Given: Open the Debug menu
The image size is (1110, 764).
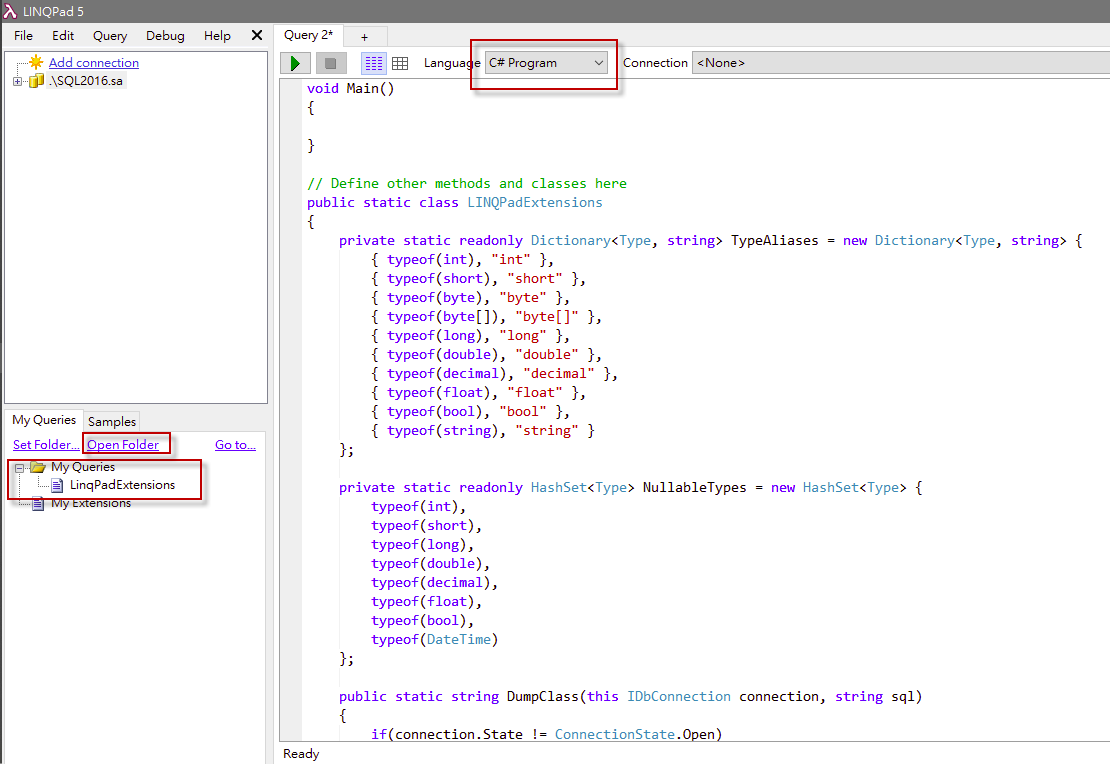Looking at the screenshot, I should (x=165, y=35).
